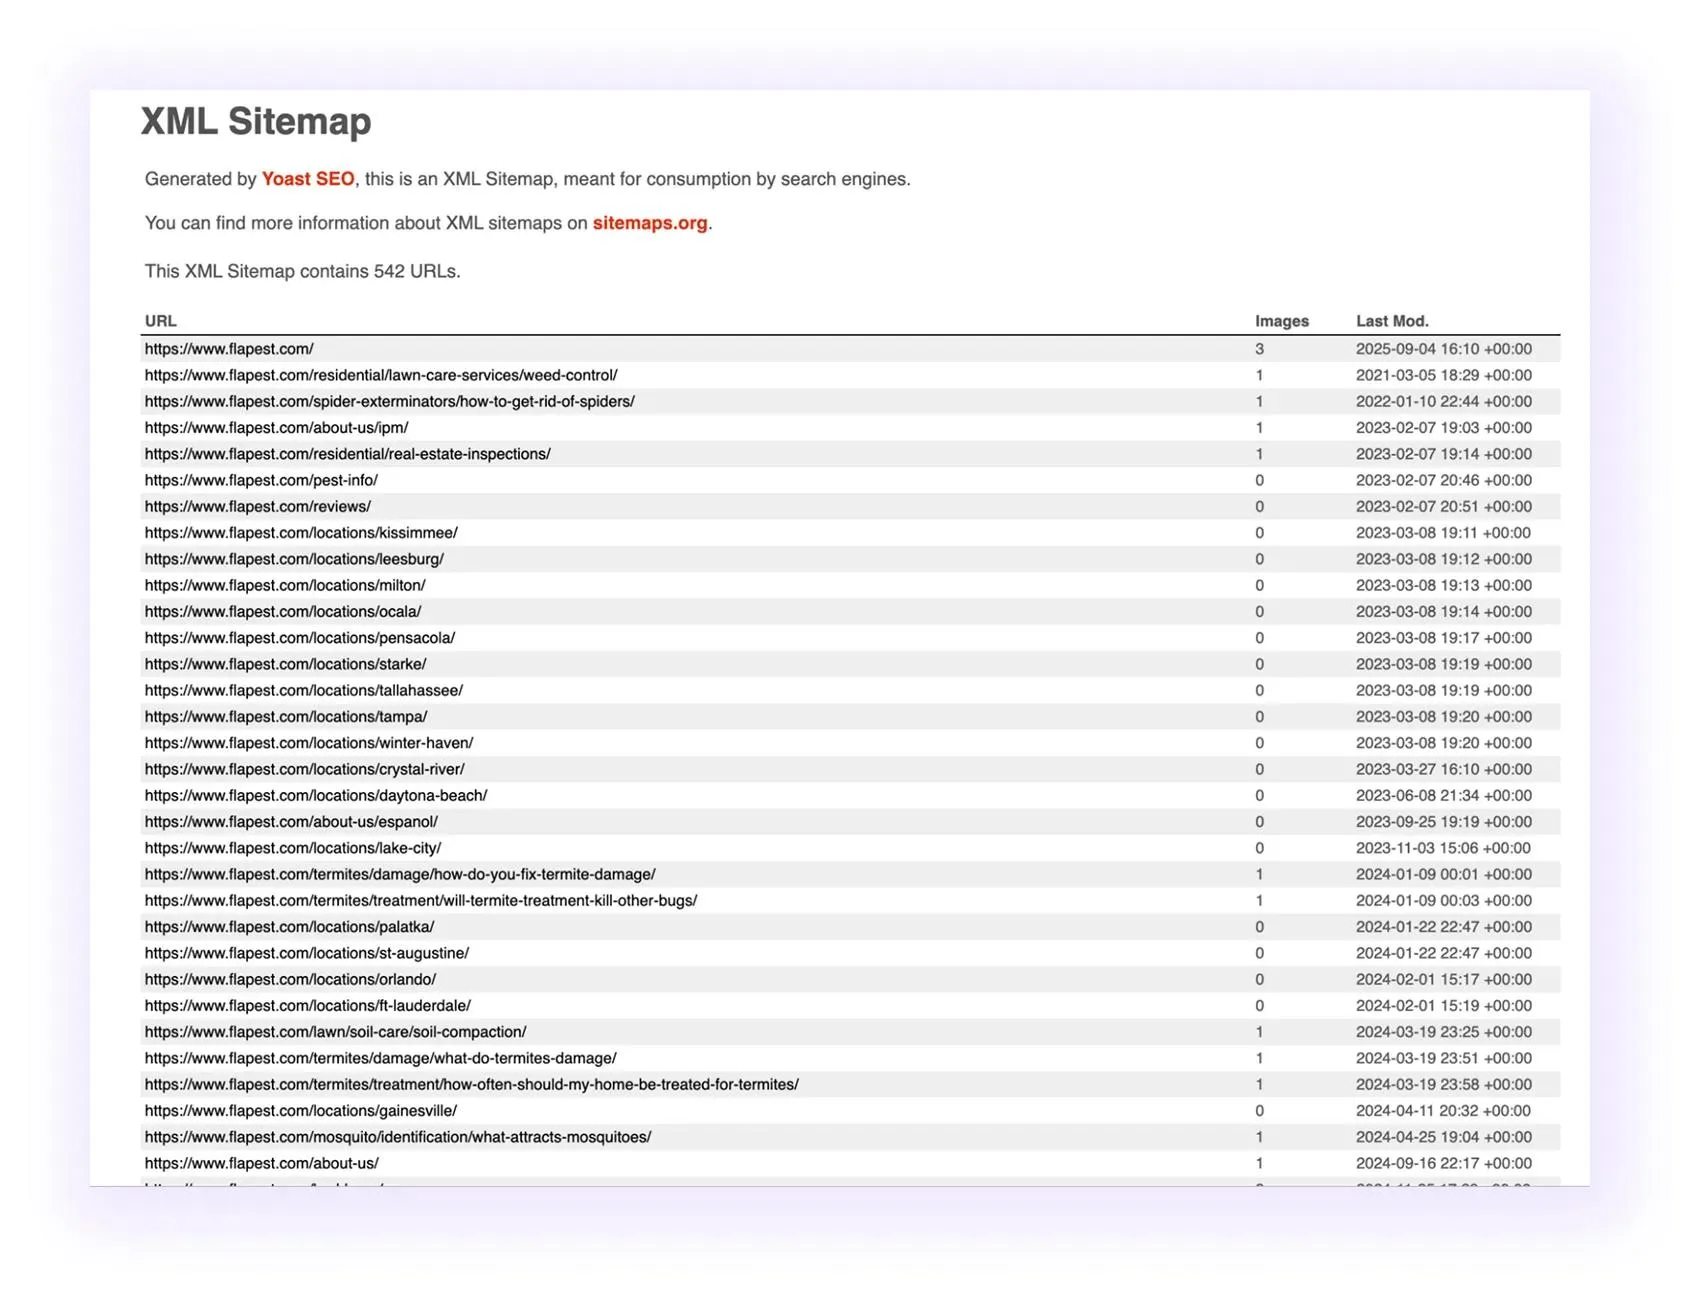This screenshot has width=1700, height=1297.
Task: Click the date 2024-04-11 20:32 +00:00
Action: pos(1444,1111)
